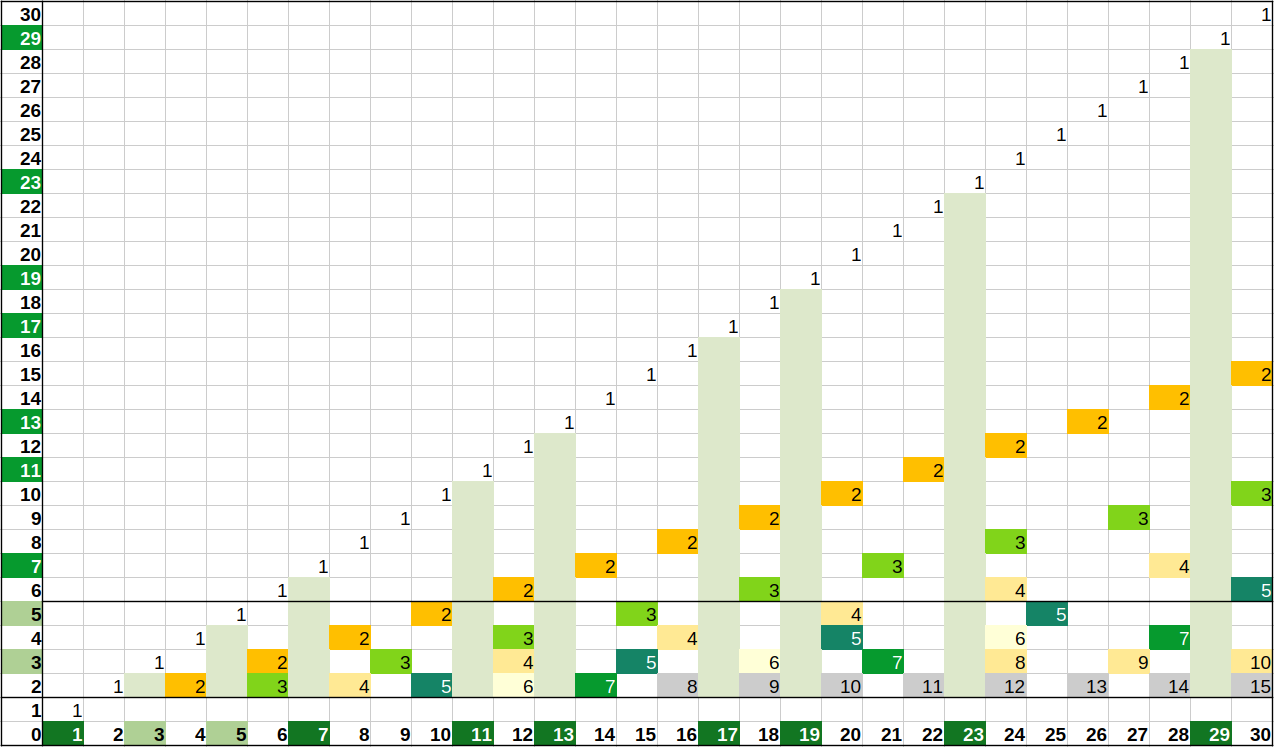Click the teal 5 cell in column 30
Image resolution: width=1274 pixels, height=747 pixels.
point(1252,590)
